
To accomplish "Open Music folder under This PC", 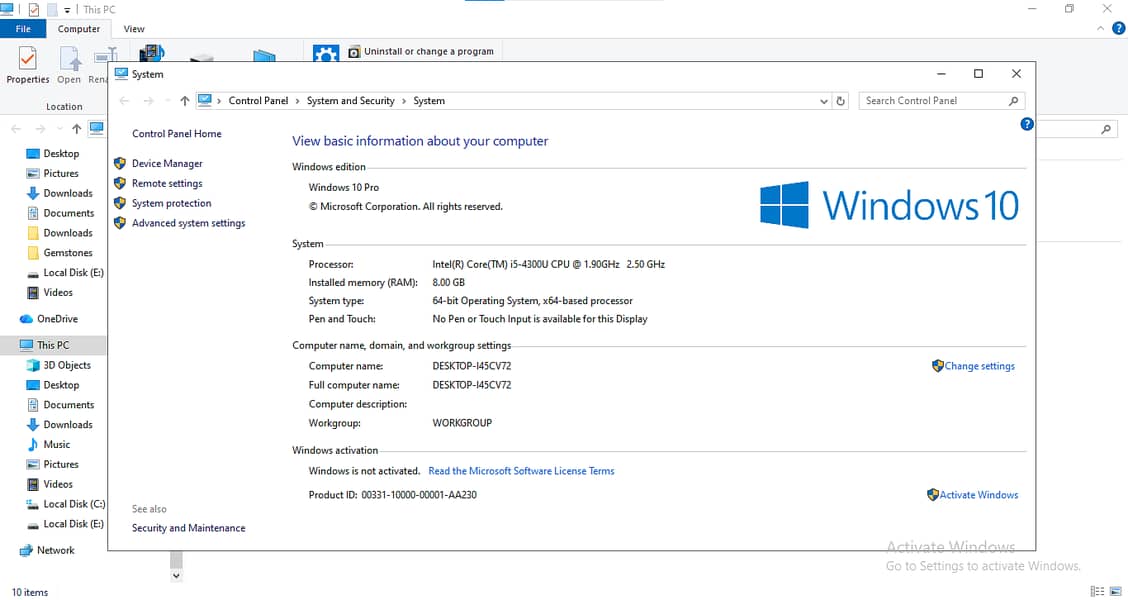I will [x=56, y=445].
